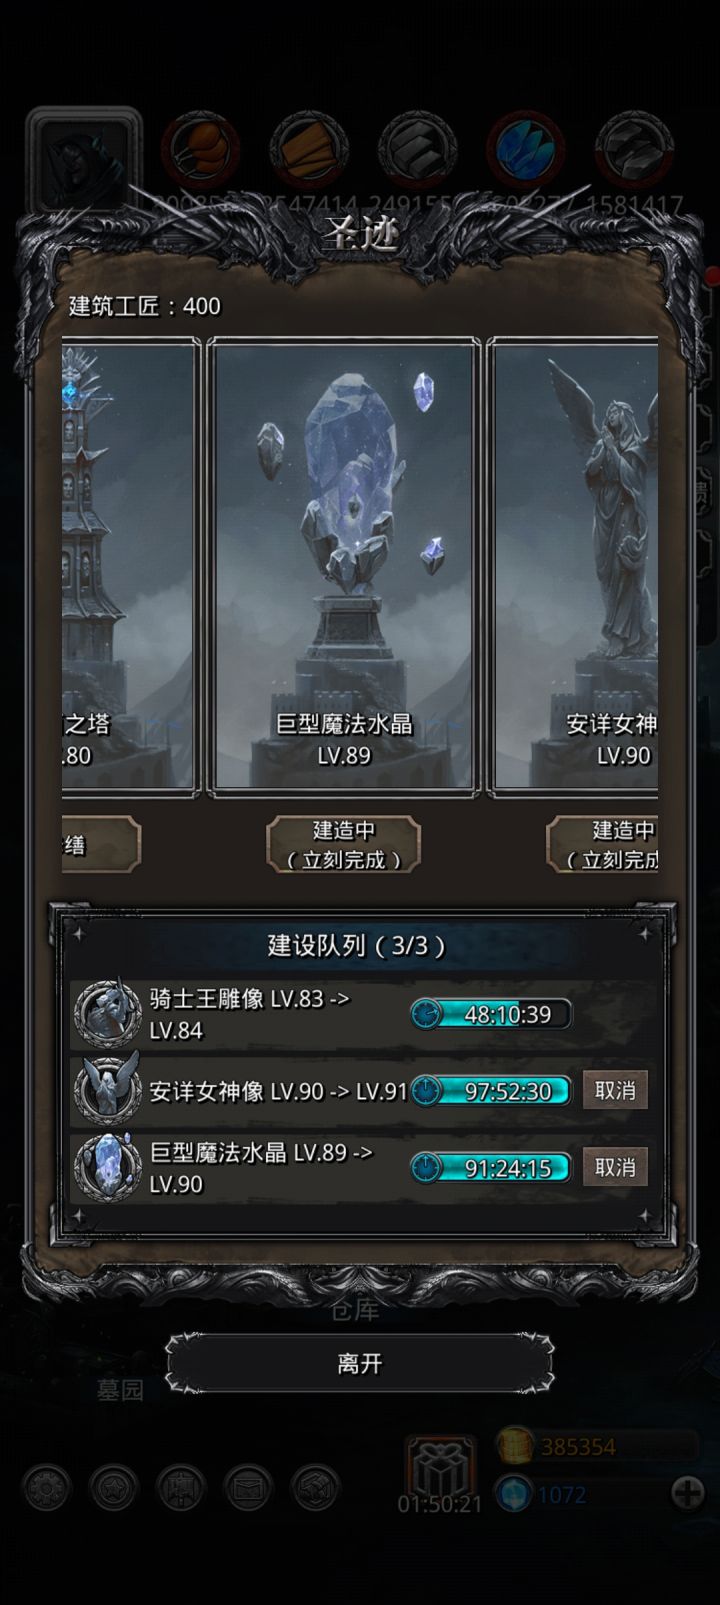This screenshot has height=1605, width=720.
Task: Click 离开 to leave the screen
Action: 360,1363
